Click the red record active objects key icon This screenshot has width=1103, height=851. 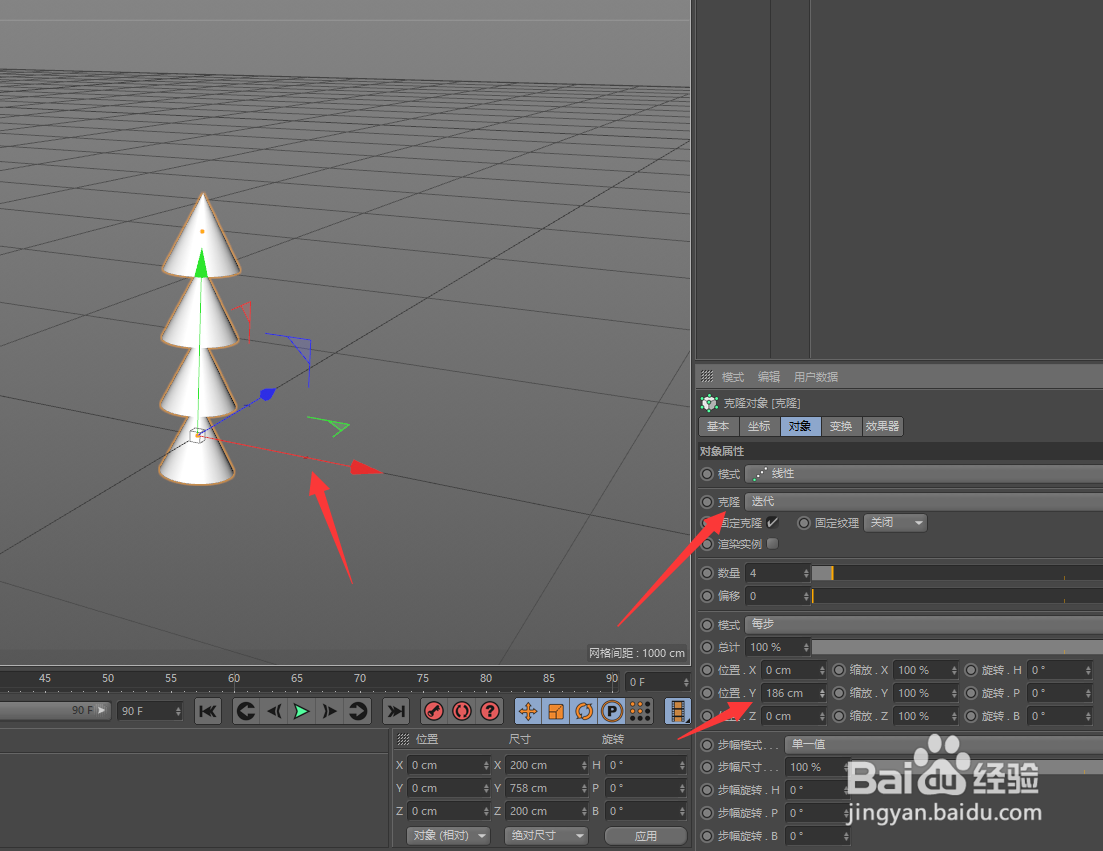[x=434, y=711]
